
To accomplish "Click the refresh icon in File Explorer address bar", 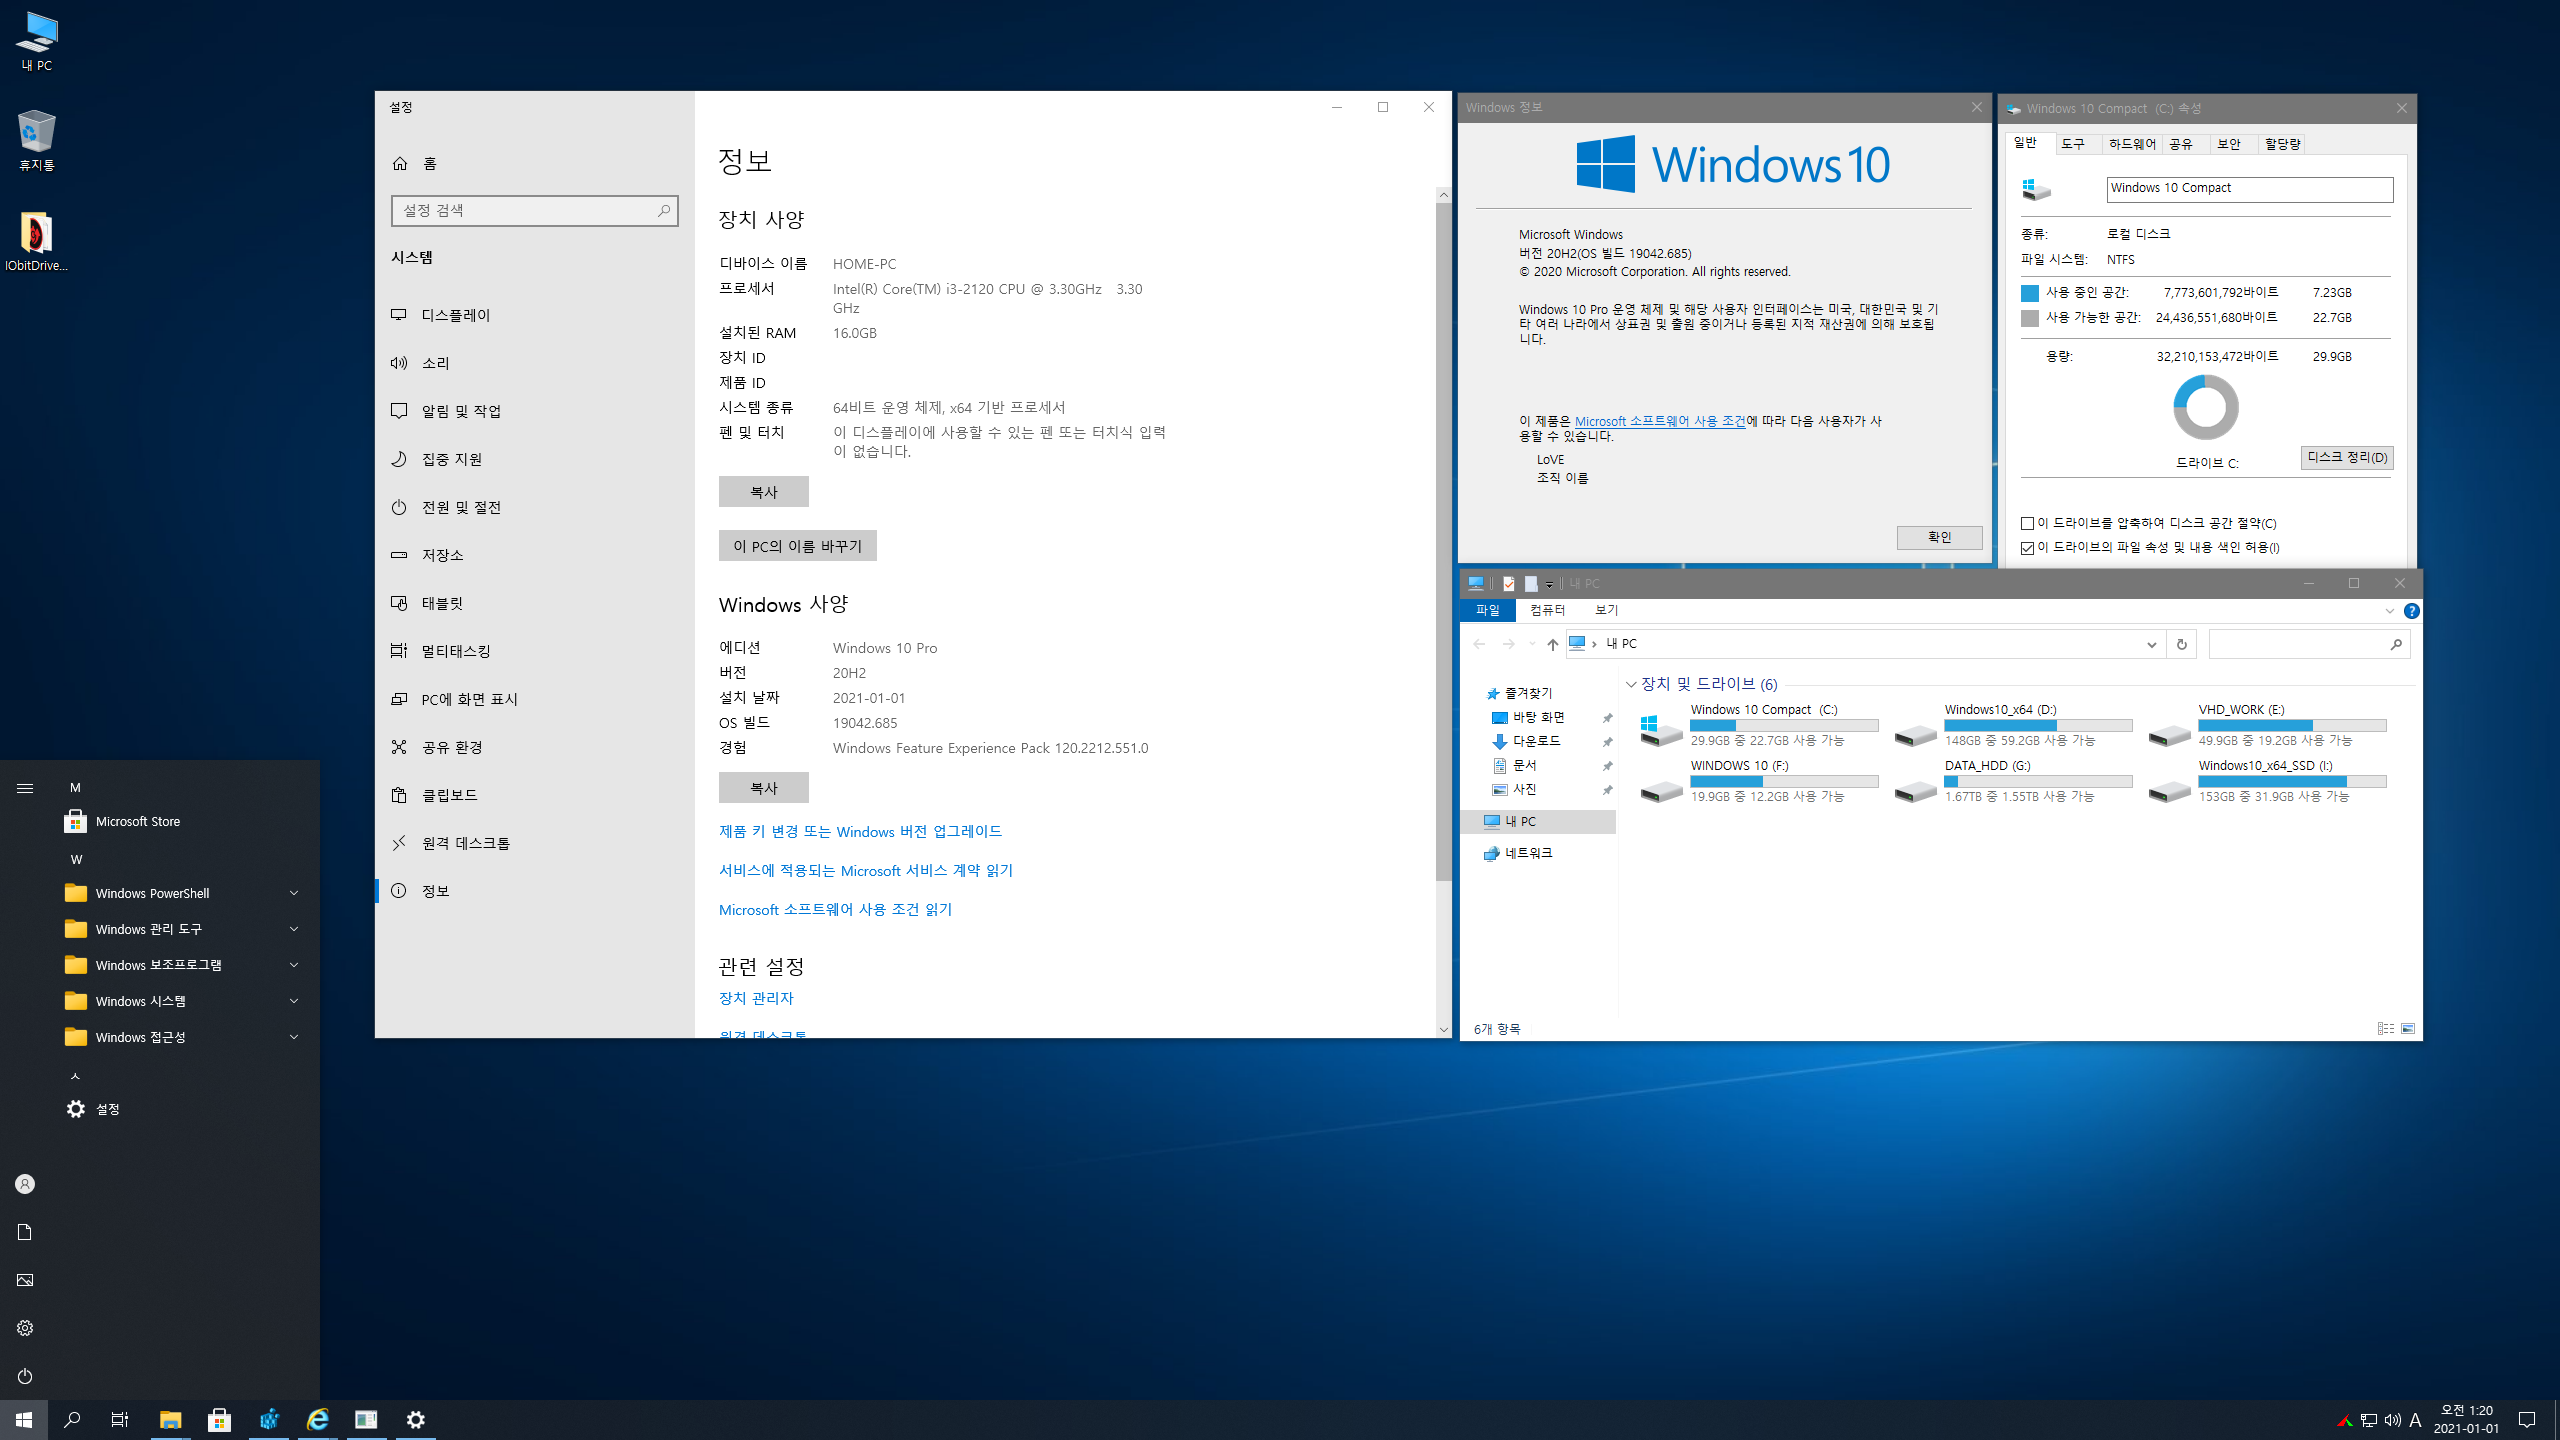I will point(2181,645).
